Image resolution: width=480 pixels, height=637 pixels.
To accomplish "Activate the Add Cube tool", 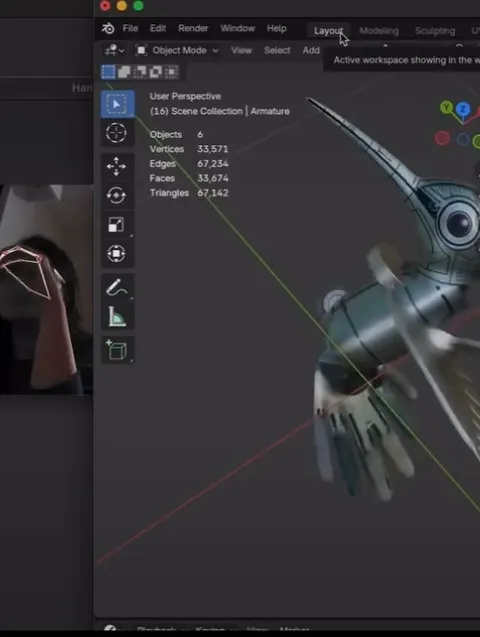I will 117,350.
